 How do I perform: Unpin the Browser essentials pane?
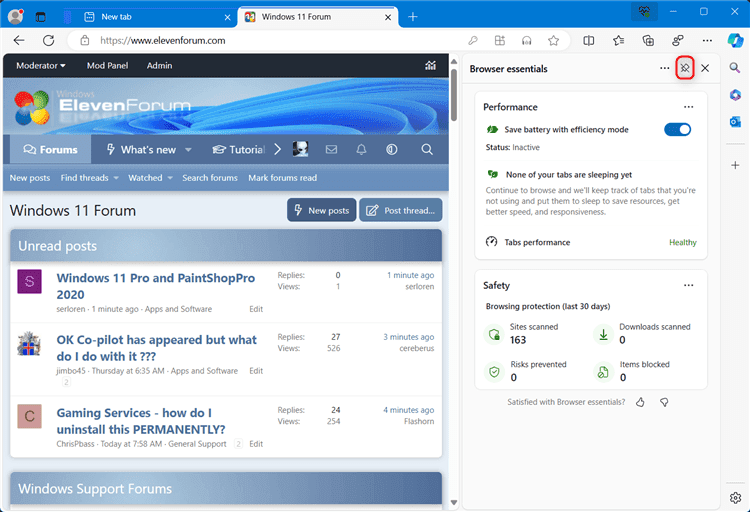[x=685, y=68]
